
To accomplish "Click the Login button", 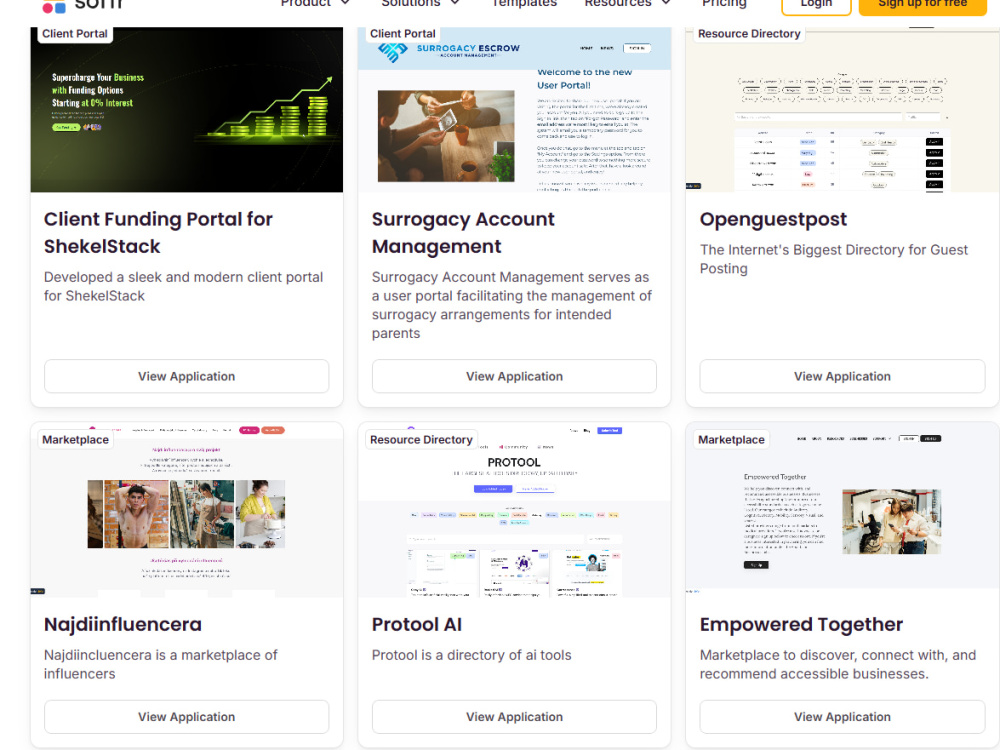I will [816, 5].
